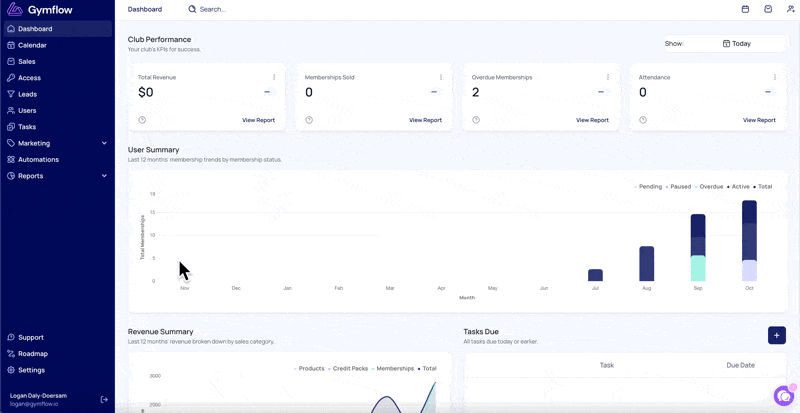Click the logout icon beside Logan Daly-Doersam
This screenshot has height=413, width=800.
tap(104, 399)
